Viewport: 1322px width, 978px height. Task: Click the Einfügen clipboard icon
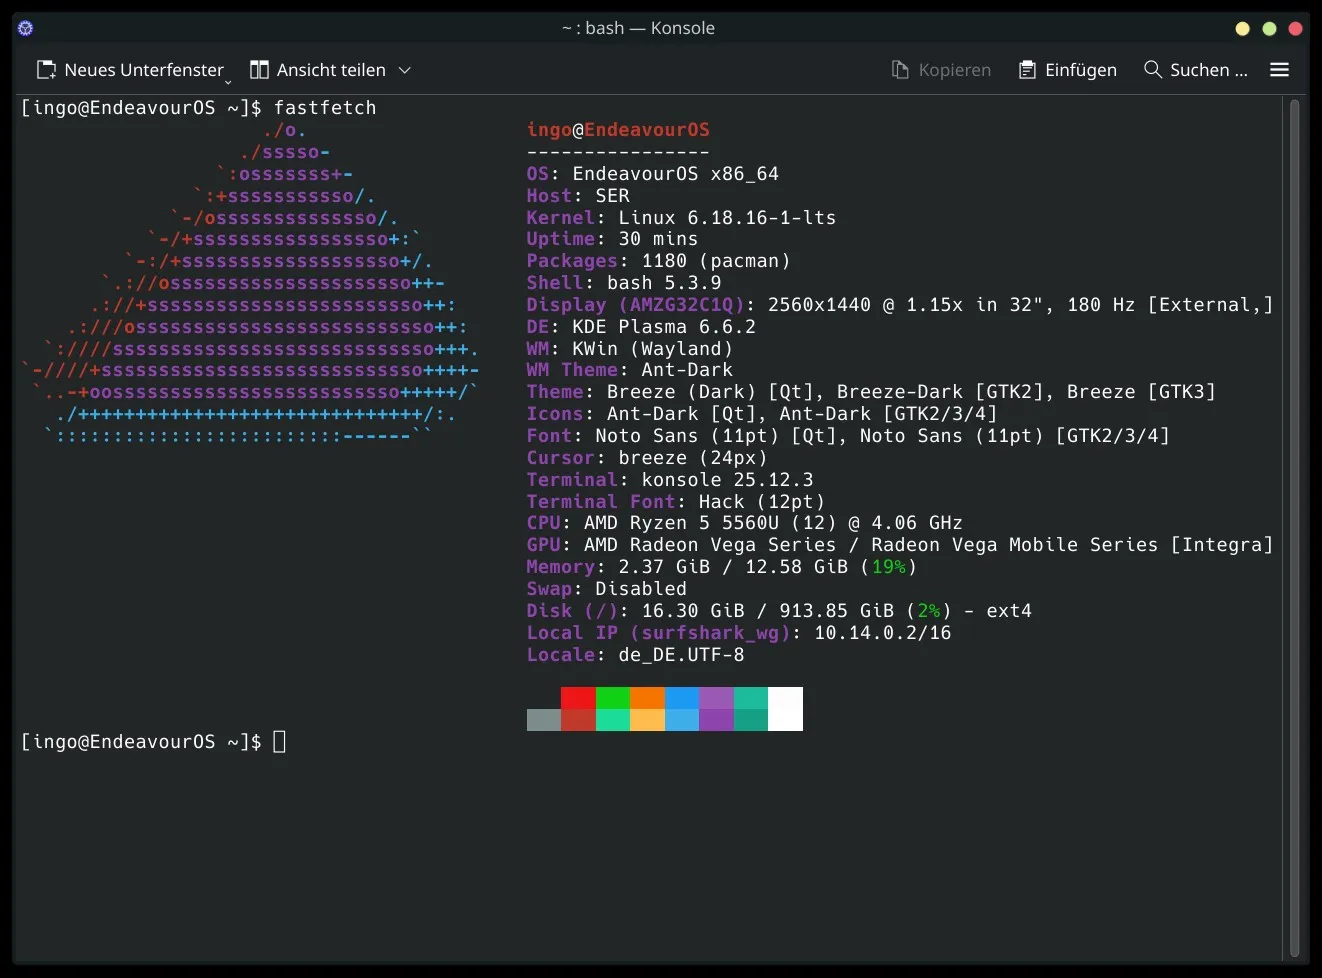pos(1027,70)
